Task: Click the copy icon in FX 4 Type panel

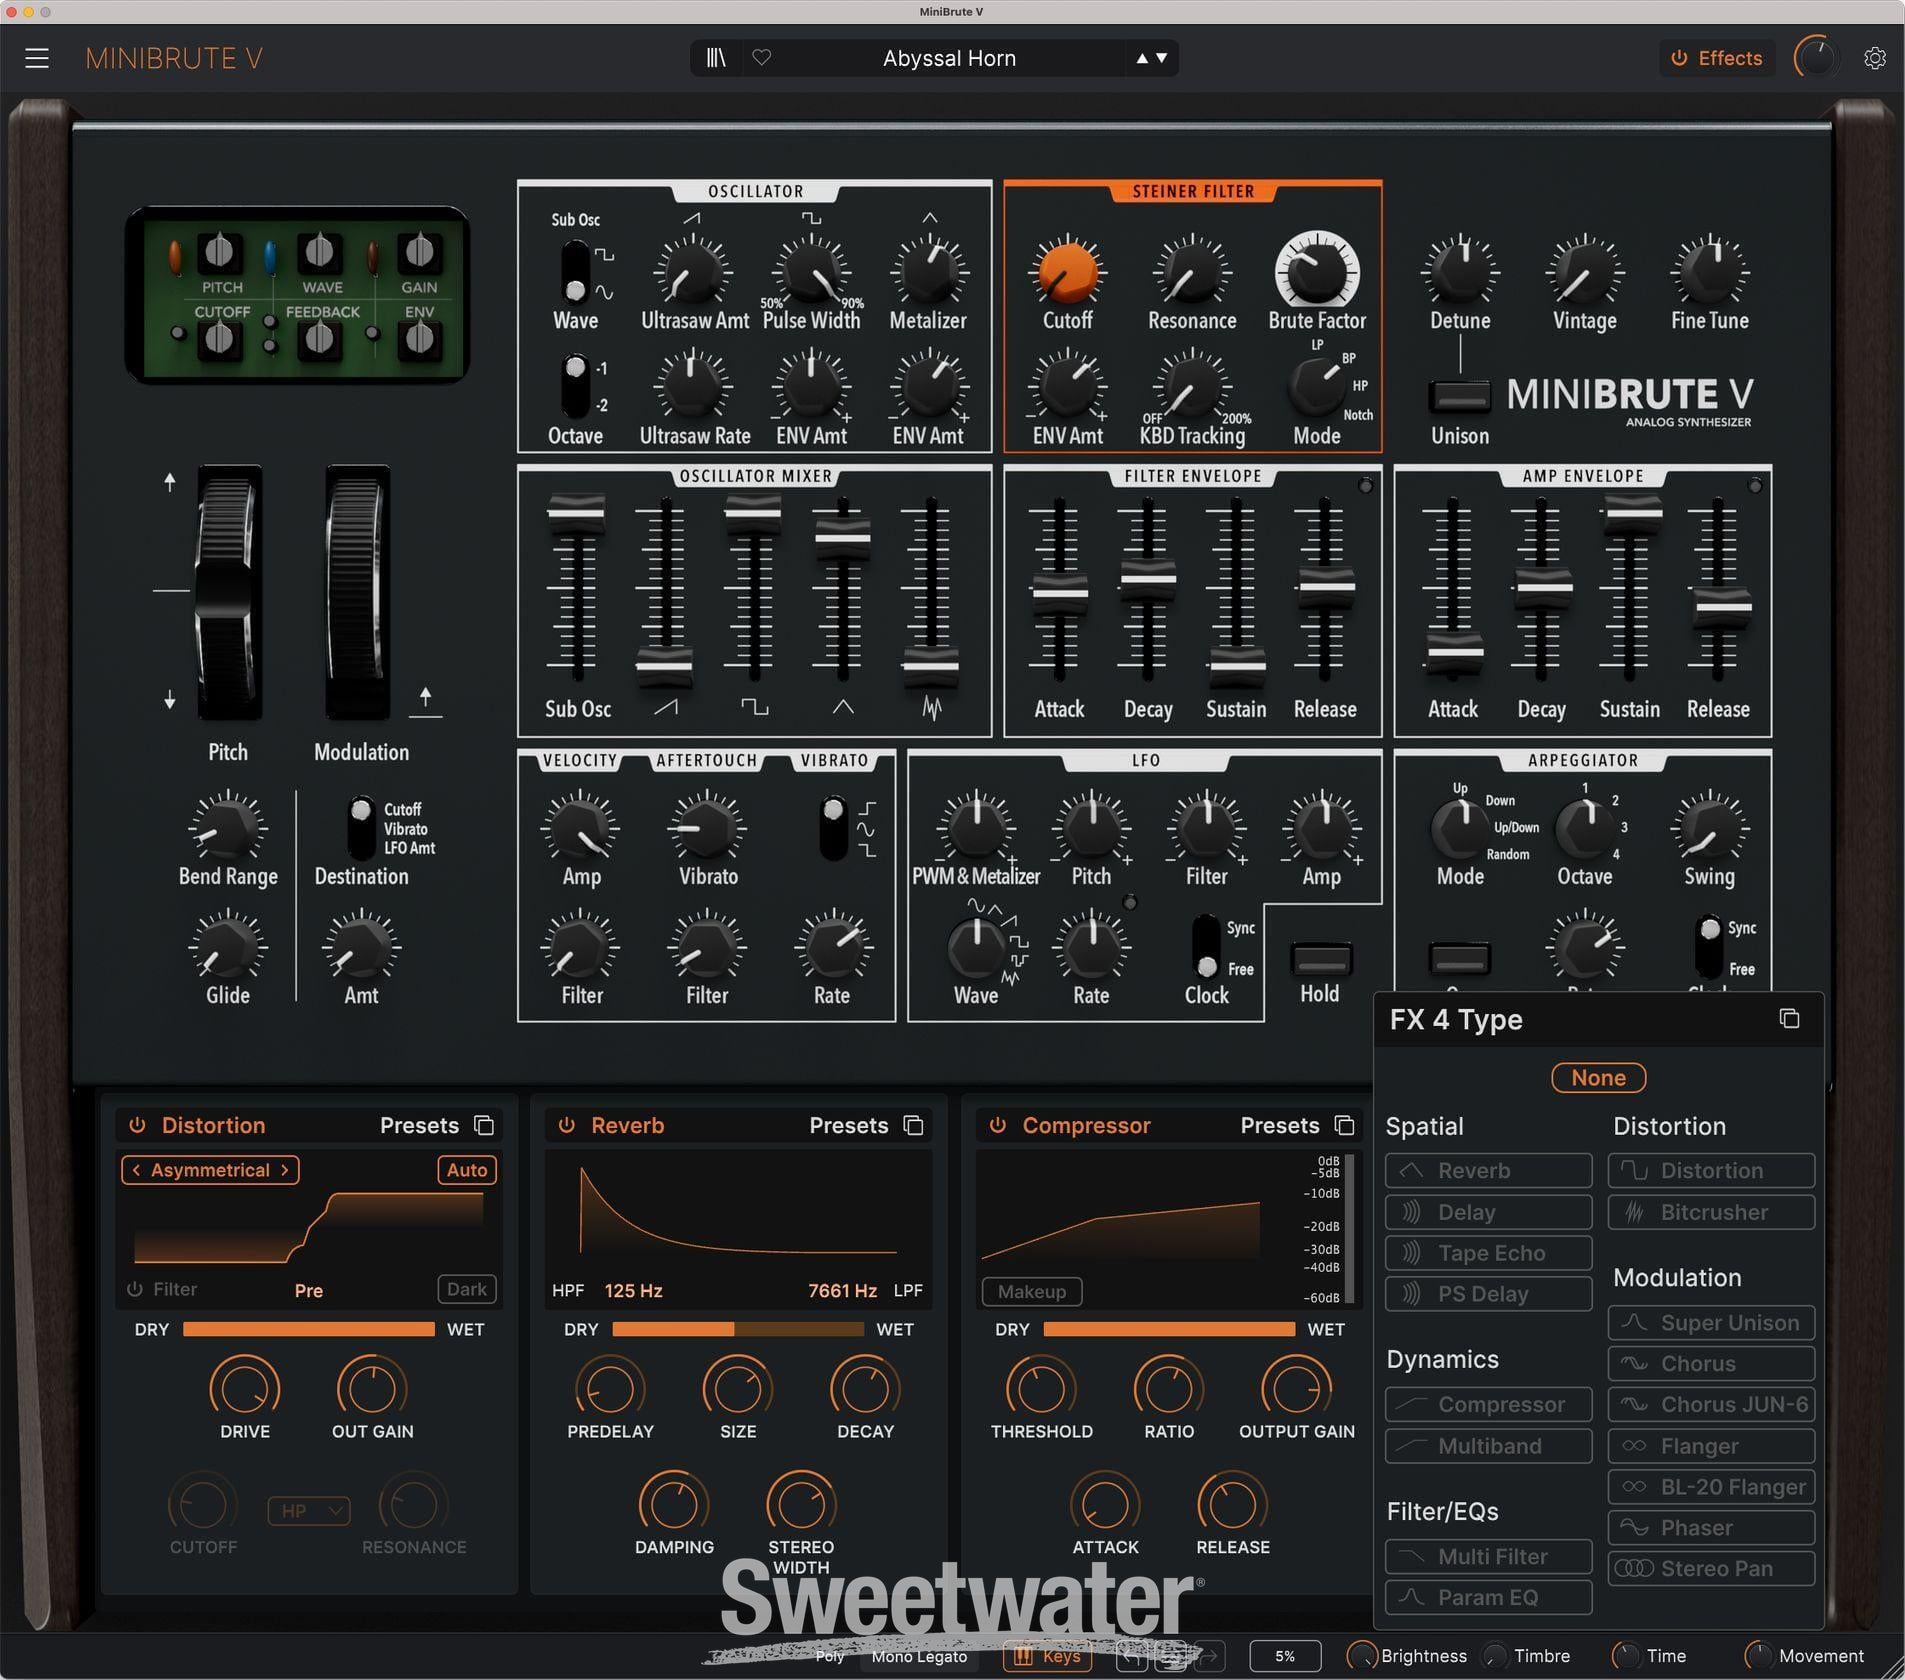Action: pos(1789,1018)
